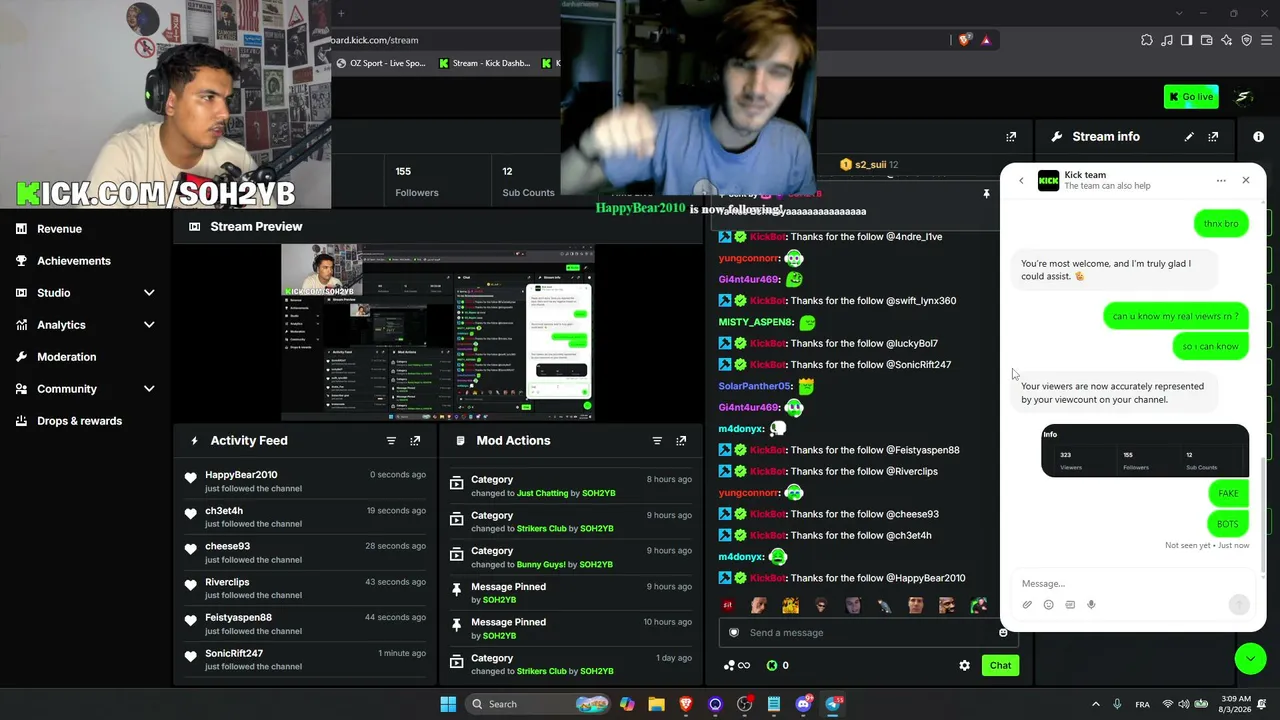The image size is (1280, 720).
Task: Open the profile avatar menu beside Go live
Action: pos(1244,97)
